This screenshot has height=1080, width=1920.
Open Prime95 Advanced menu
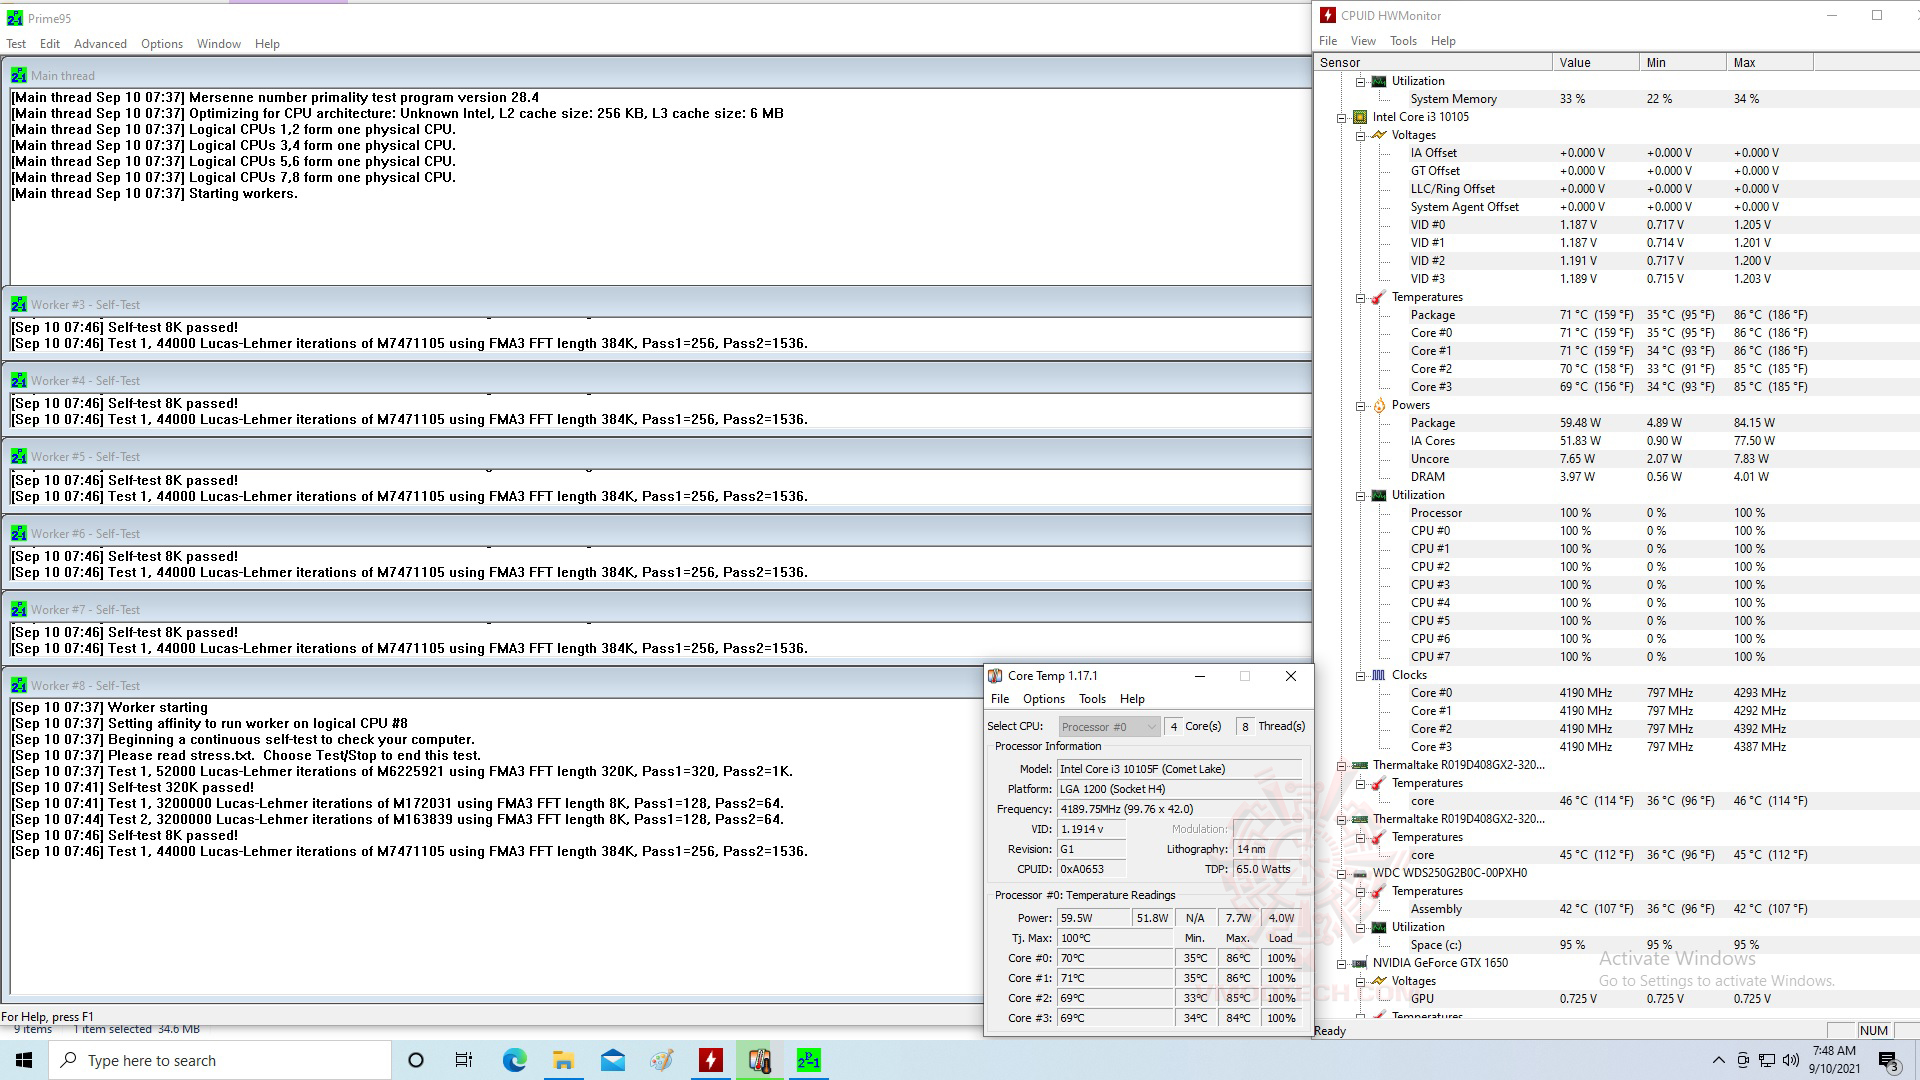click(x=100, y=44)
